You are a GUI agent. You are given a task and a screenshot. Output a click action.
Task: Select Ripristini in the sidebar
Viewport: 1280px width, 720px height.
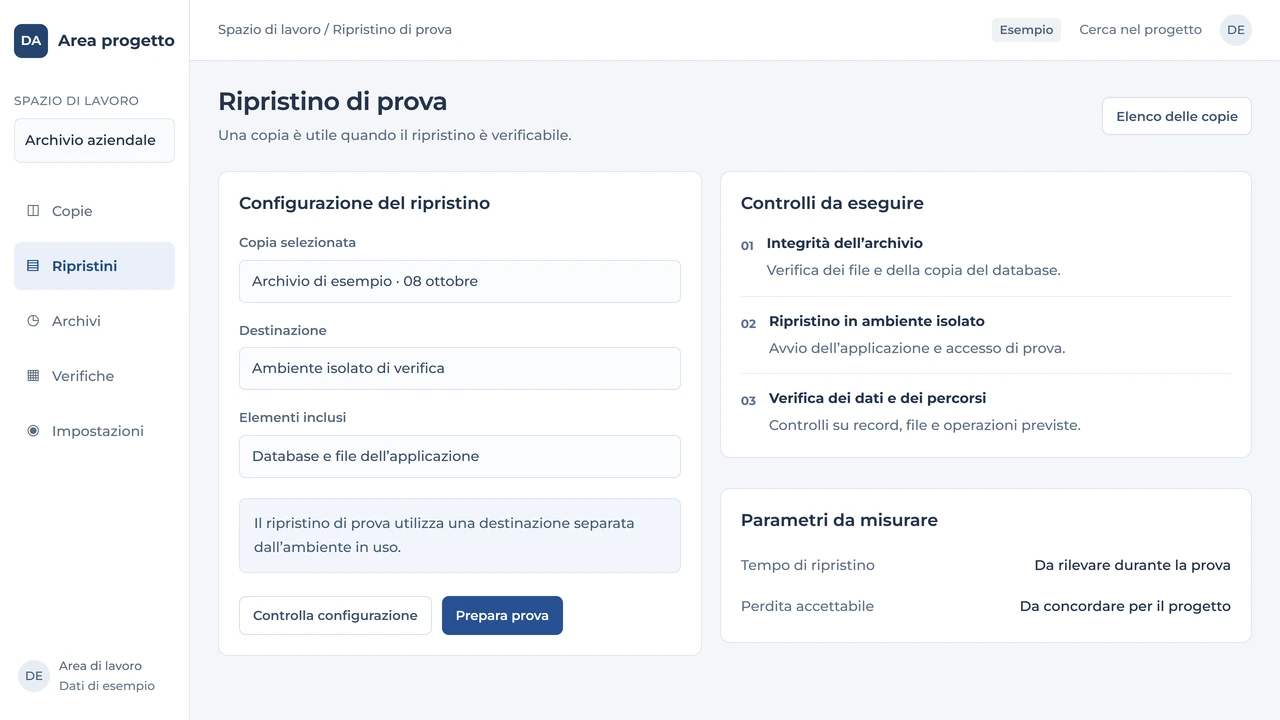[x=94, y=266]
